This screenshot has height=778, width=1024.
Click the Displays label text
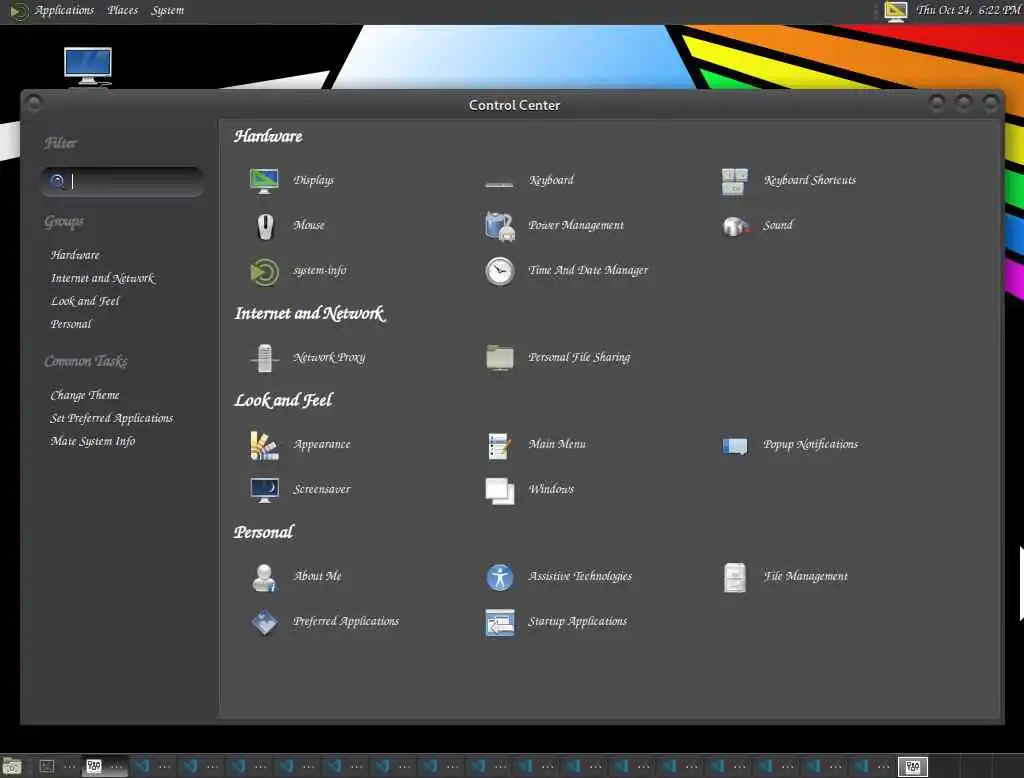click(313, 180)
